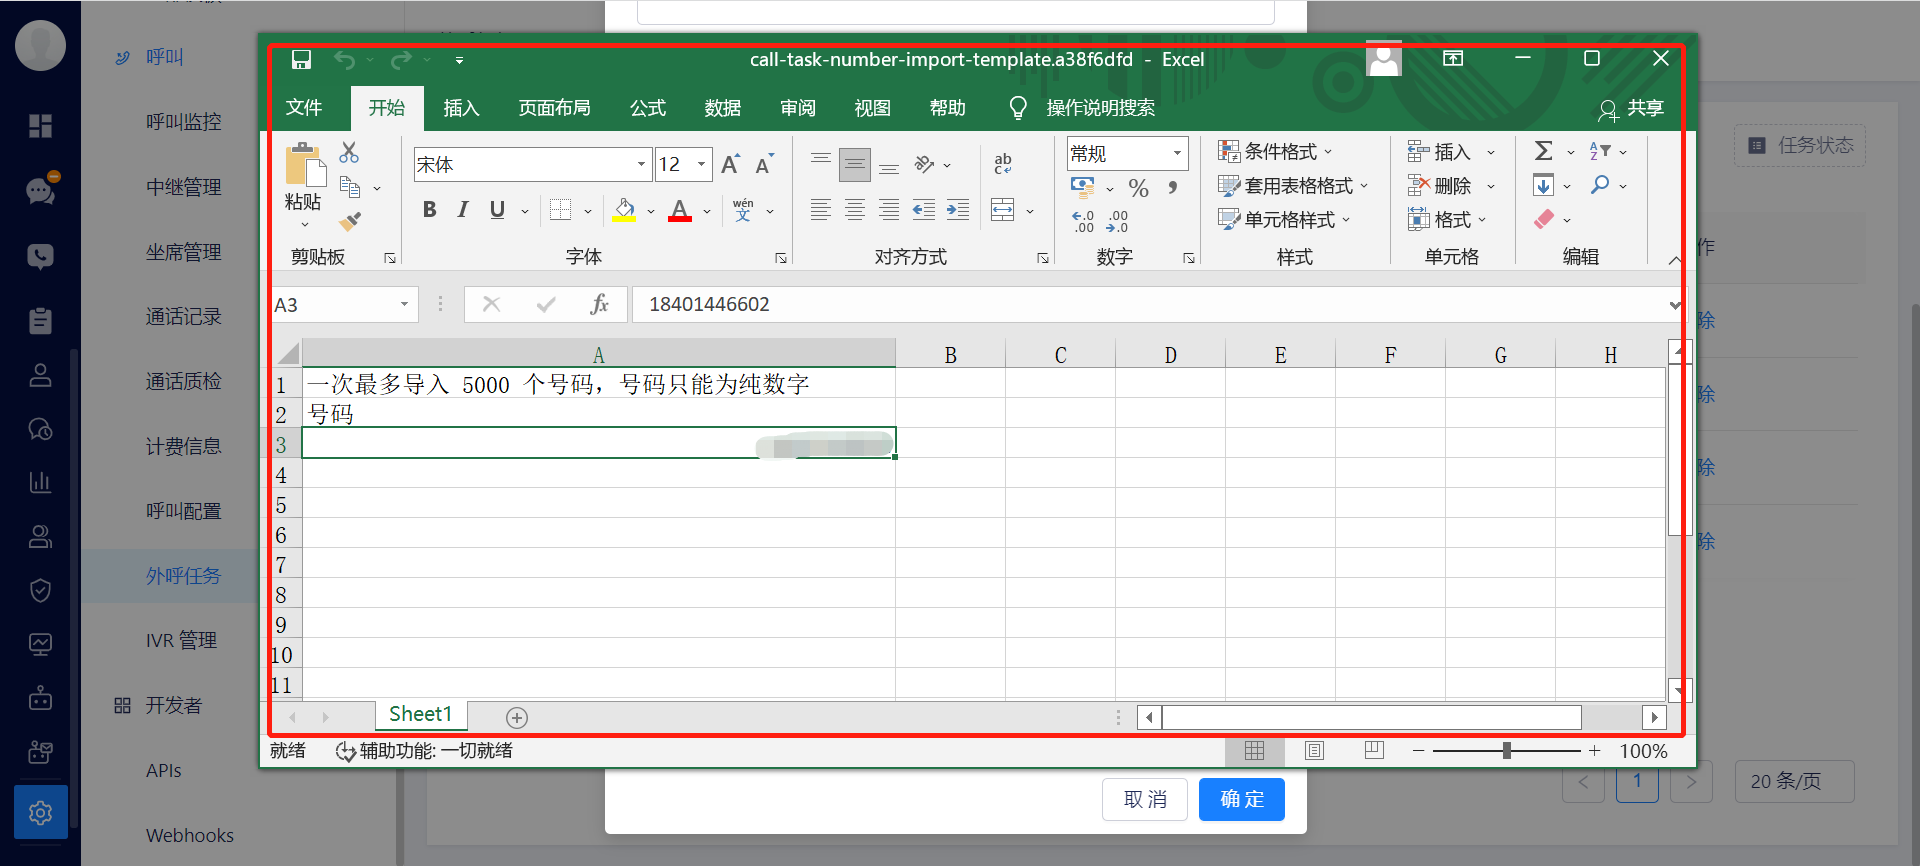The image size is (1920, 866).
Task: Open the 宋体 font name dropdown
Action: (x=641, y=165)
